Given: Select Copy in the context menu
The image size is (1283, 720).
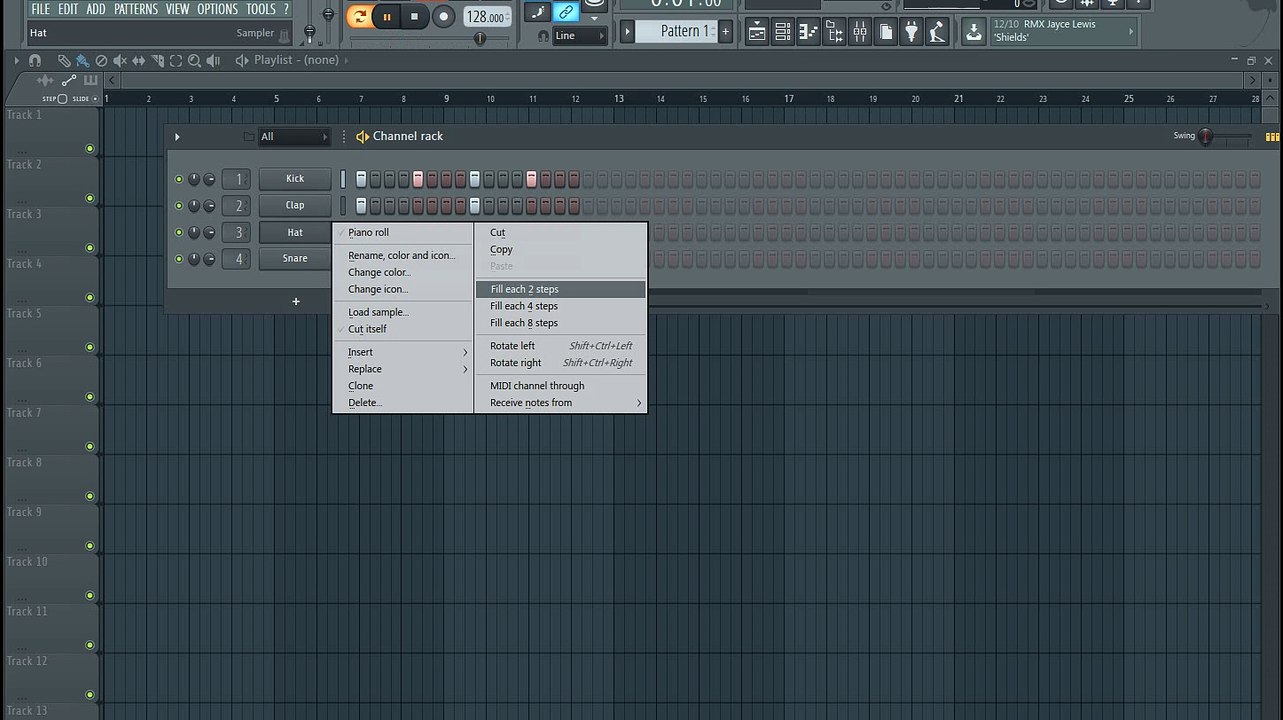Looking at the screenshot, I should pyautogui.click(x=561, y=249).
